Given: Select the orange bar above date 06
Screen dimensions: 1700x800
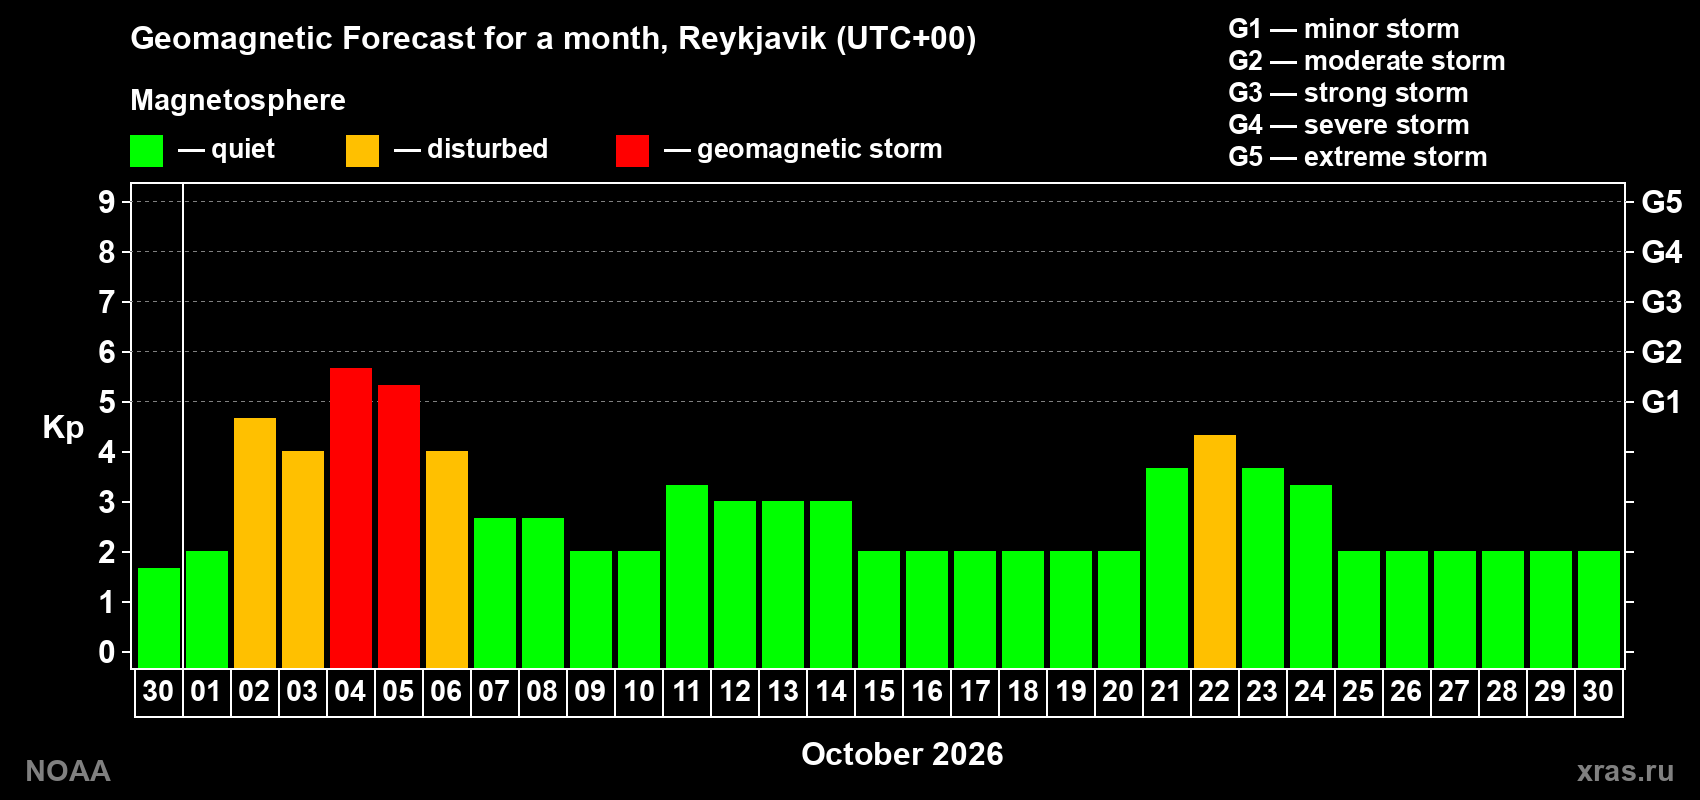Looking at the screenshot, I should (447, 559).
